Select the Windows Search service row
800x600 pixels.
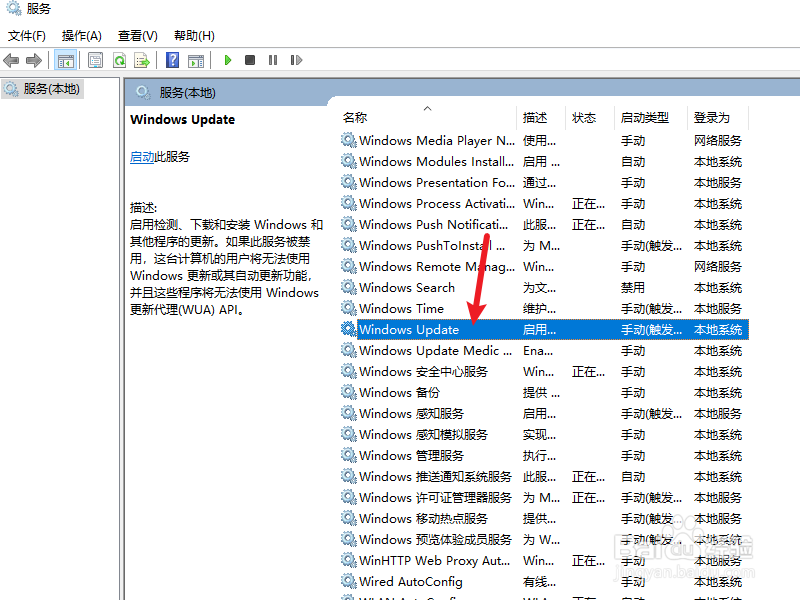point(406,287)
